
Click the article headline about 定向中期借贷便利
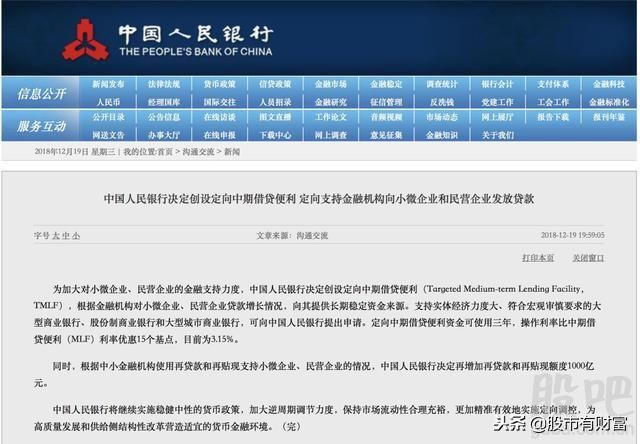point(319,199)
